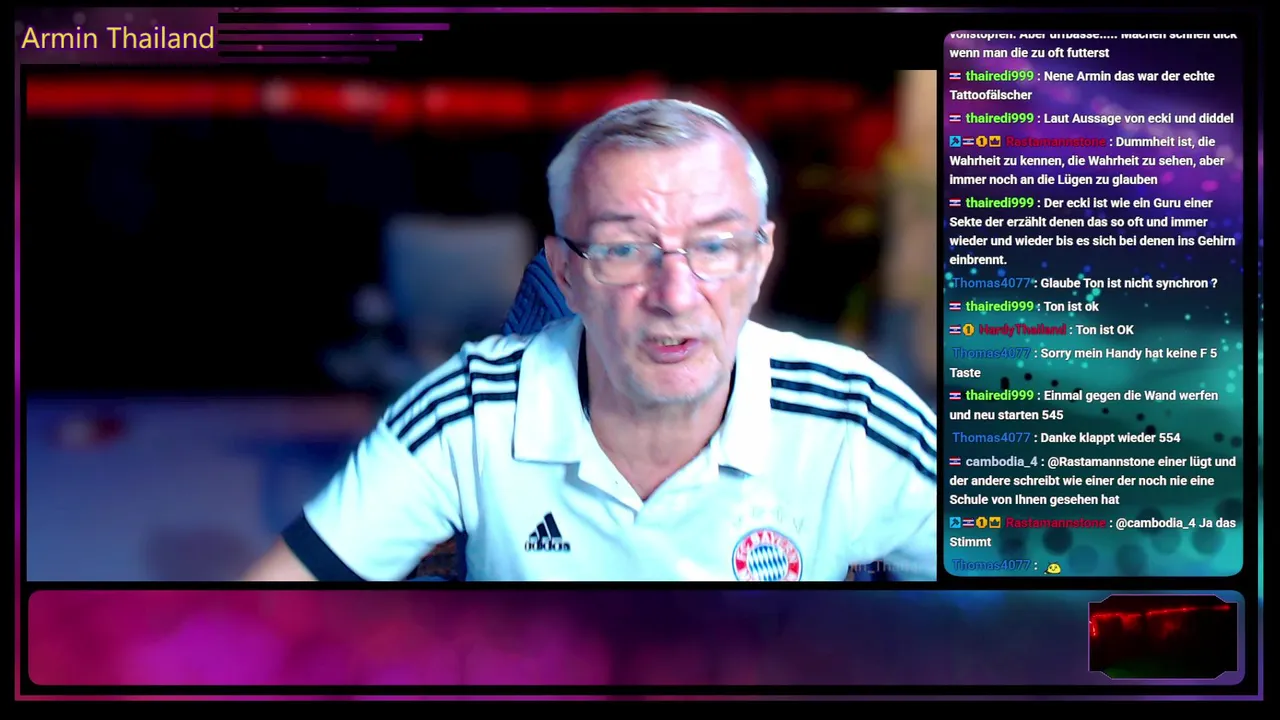Click the chick emoji in Thomas4077's last message
1280x720 pixels.
click(1052, 568)
